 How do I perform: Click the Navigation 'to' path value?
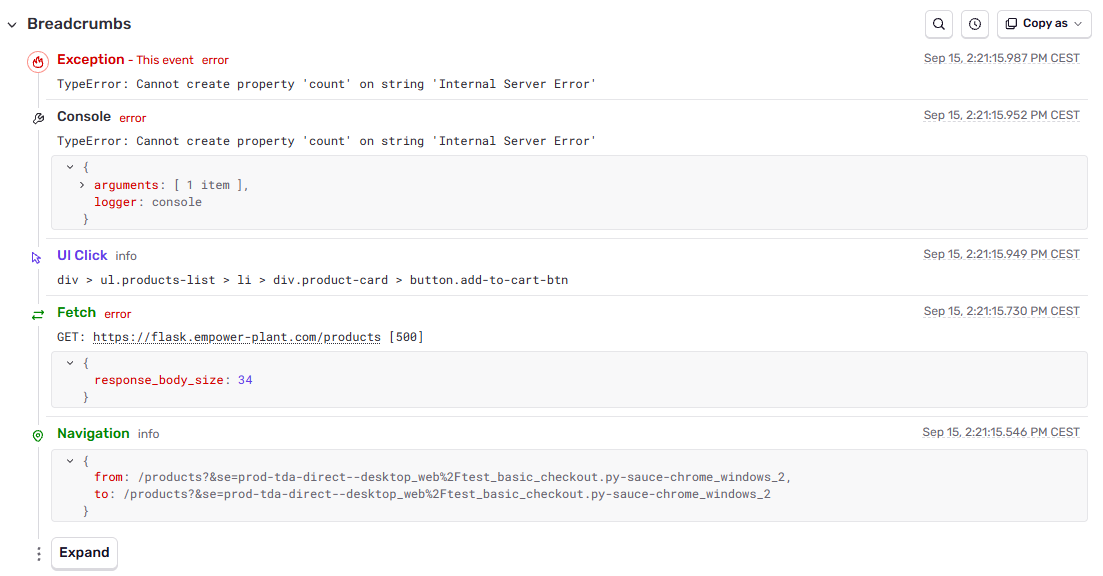[447, 494]
